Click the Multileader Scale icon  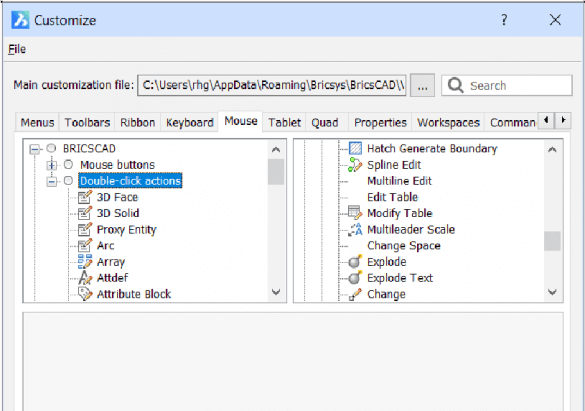pyautogui.click(x=355, y=229)
